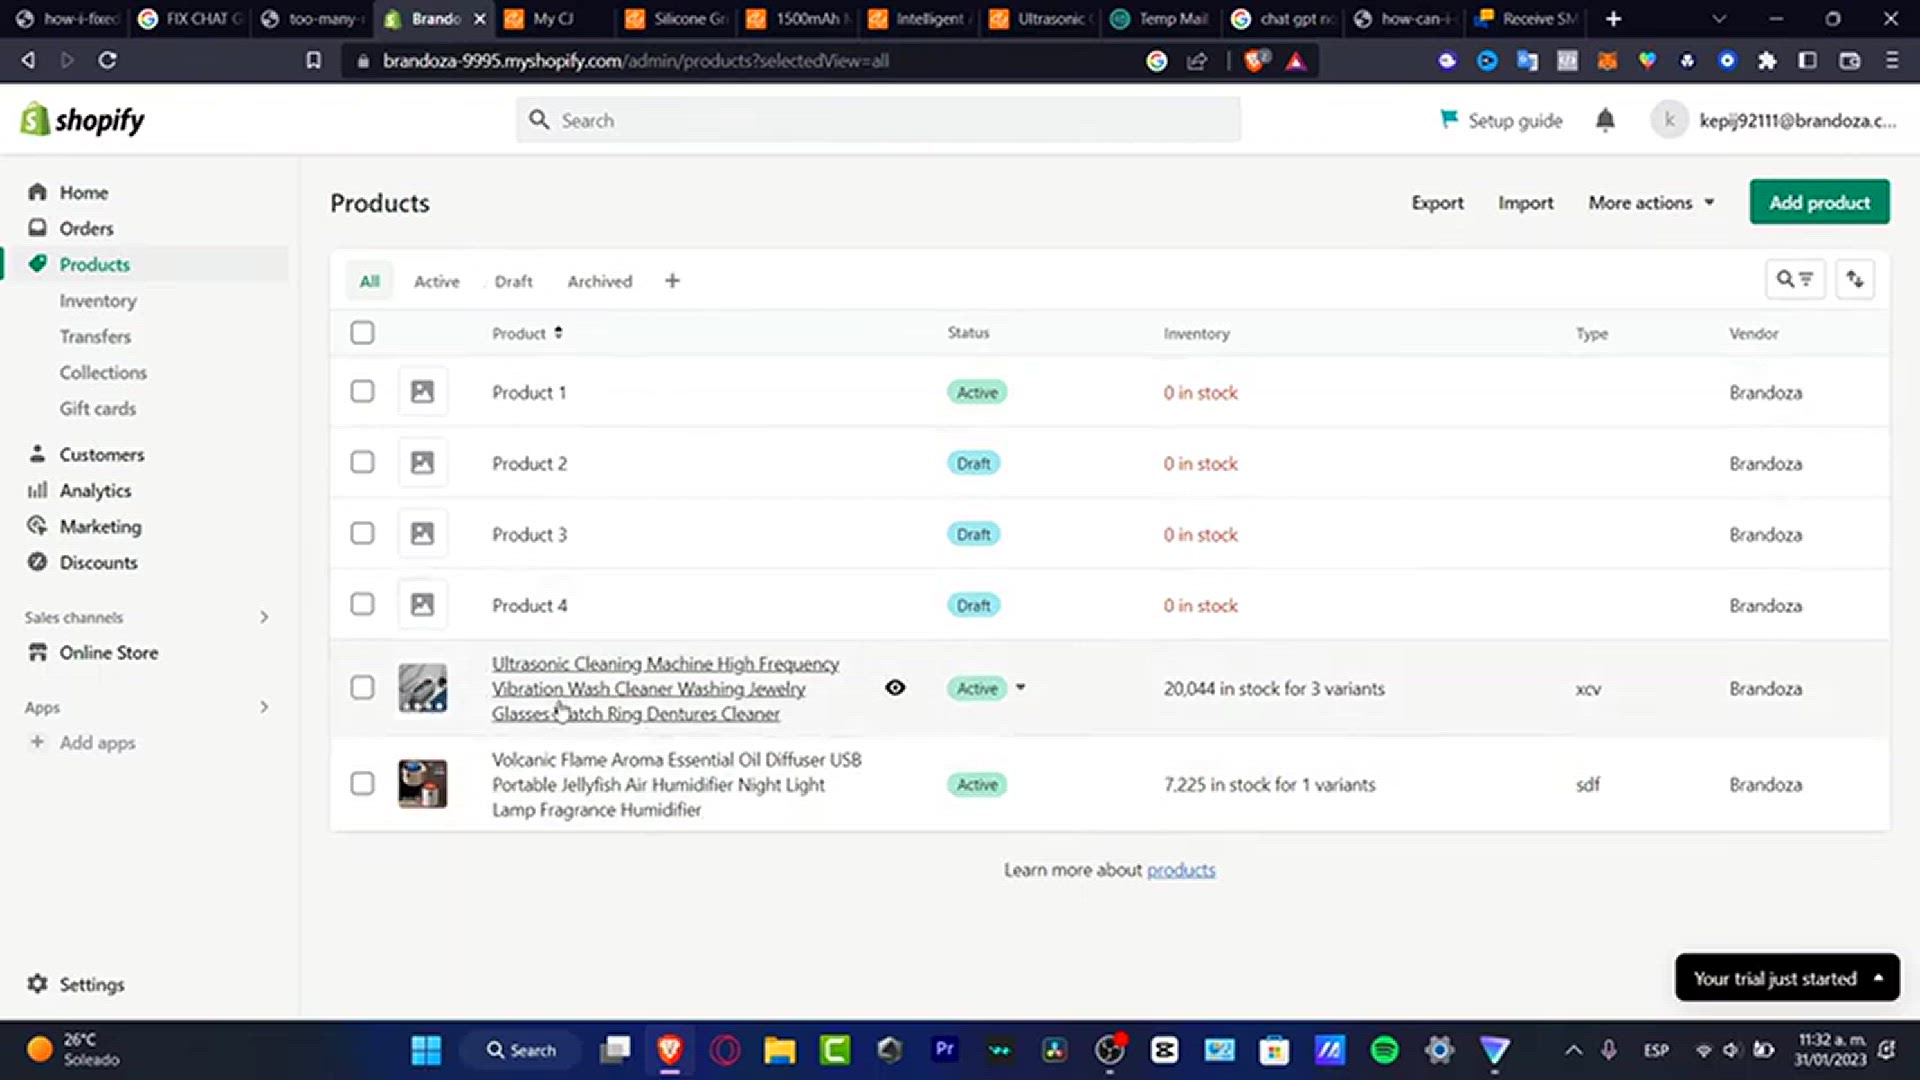Open the search and filter icon button
The width and height of the screenshot is (1920, 1080).
coord(1795,280)
